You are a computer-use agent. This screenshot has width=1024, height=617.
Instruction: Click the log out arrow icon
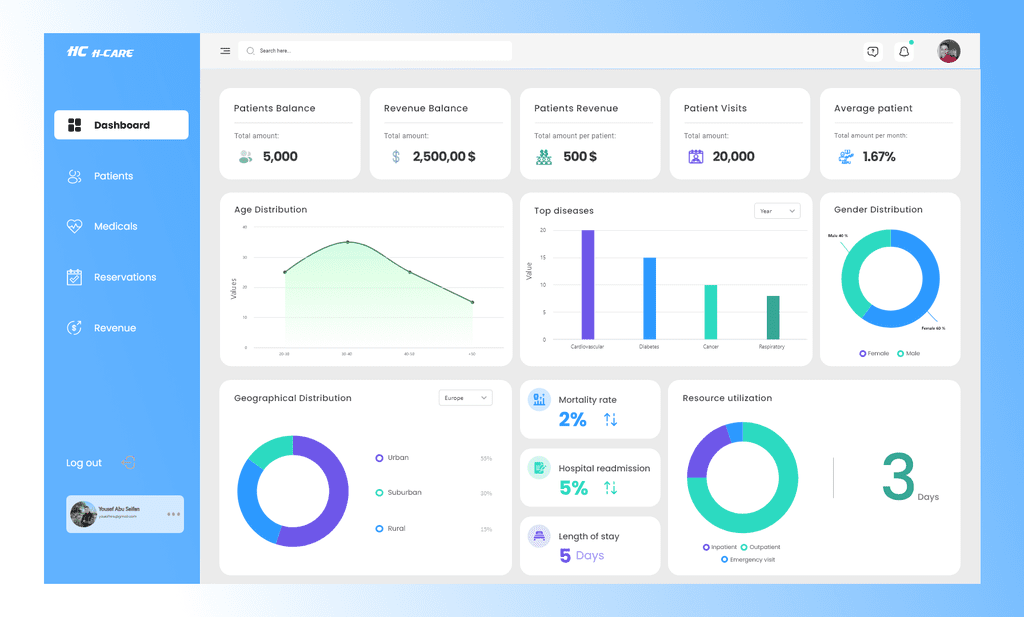pos(129,462)
